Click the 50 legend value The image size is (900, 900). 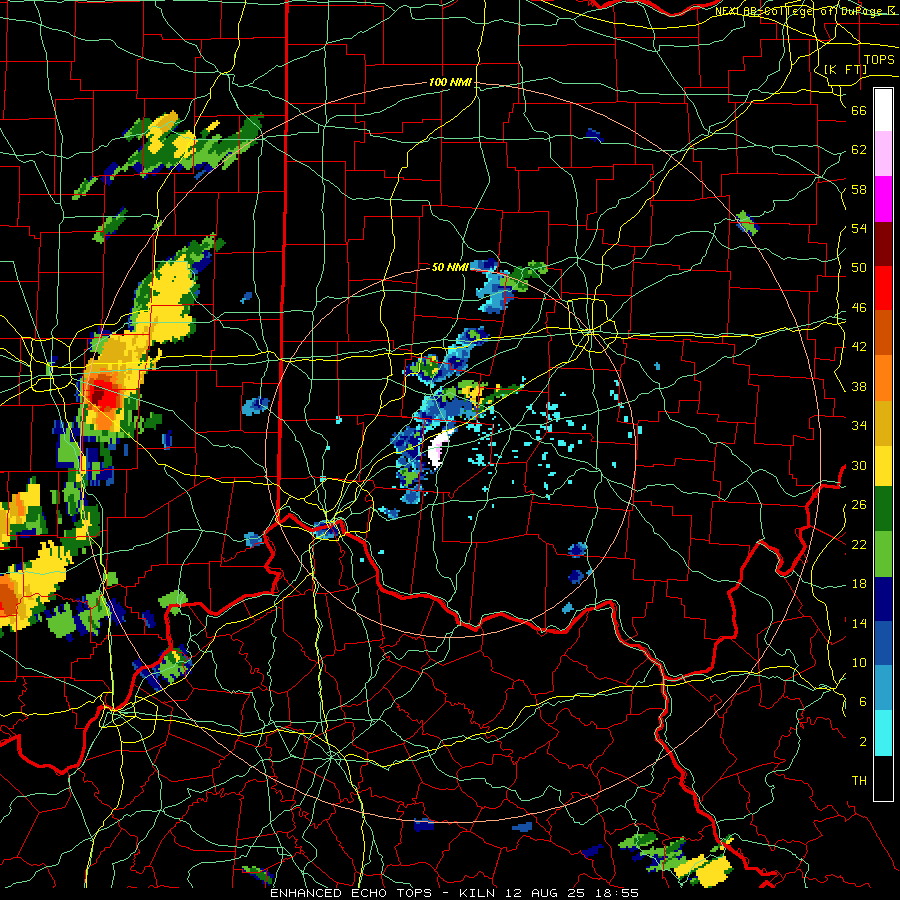coord(859,268)
